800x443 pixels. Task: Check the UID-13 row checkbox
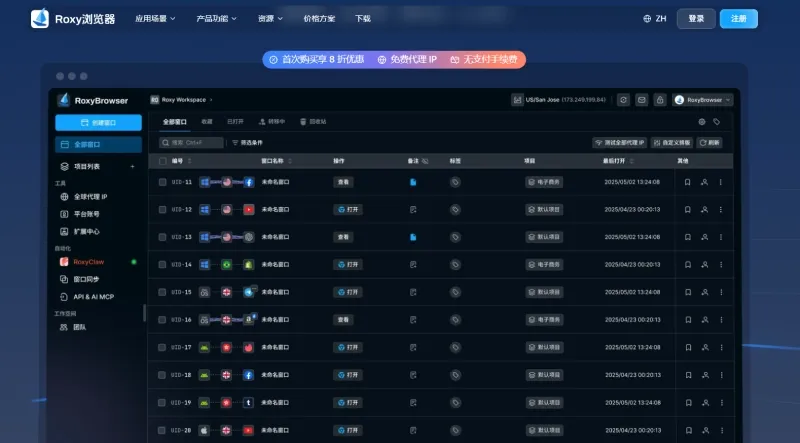(162, 237)
